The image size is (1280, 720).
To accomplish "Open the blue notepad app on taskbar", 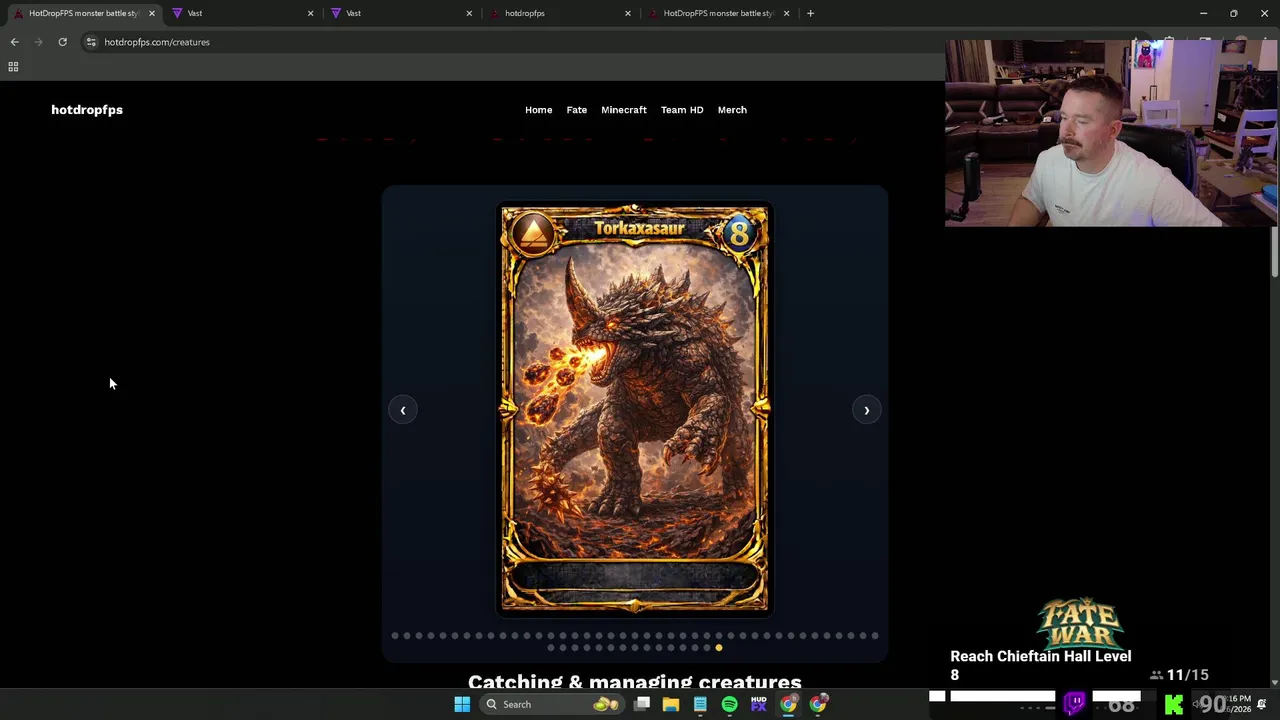I will click(x=700, y=704).
